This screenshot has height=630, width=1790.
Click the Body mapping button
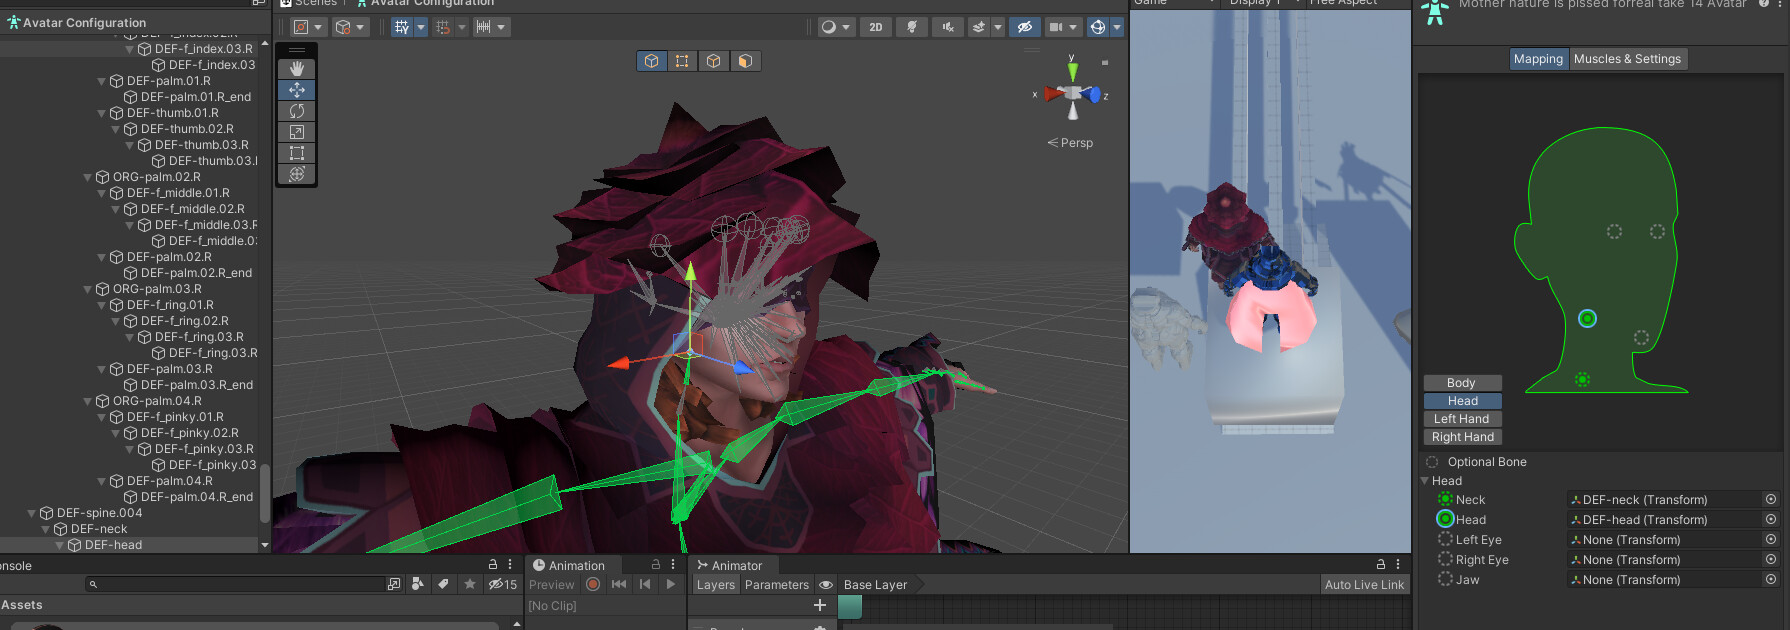coord(1462,383)
